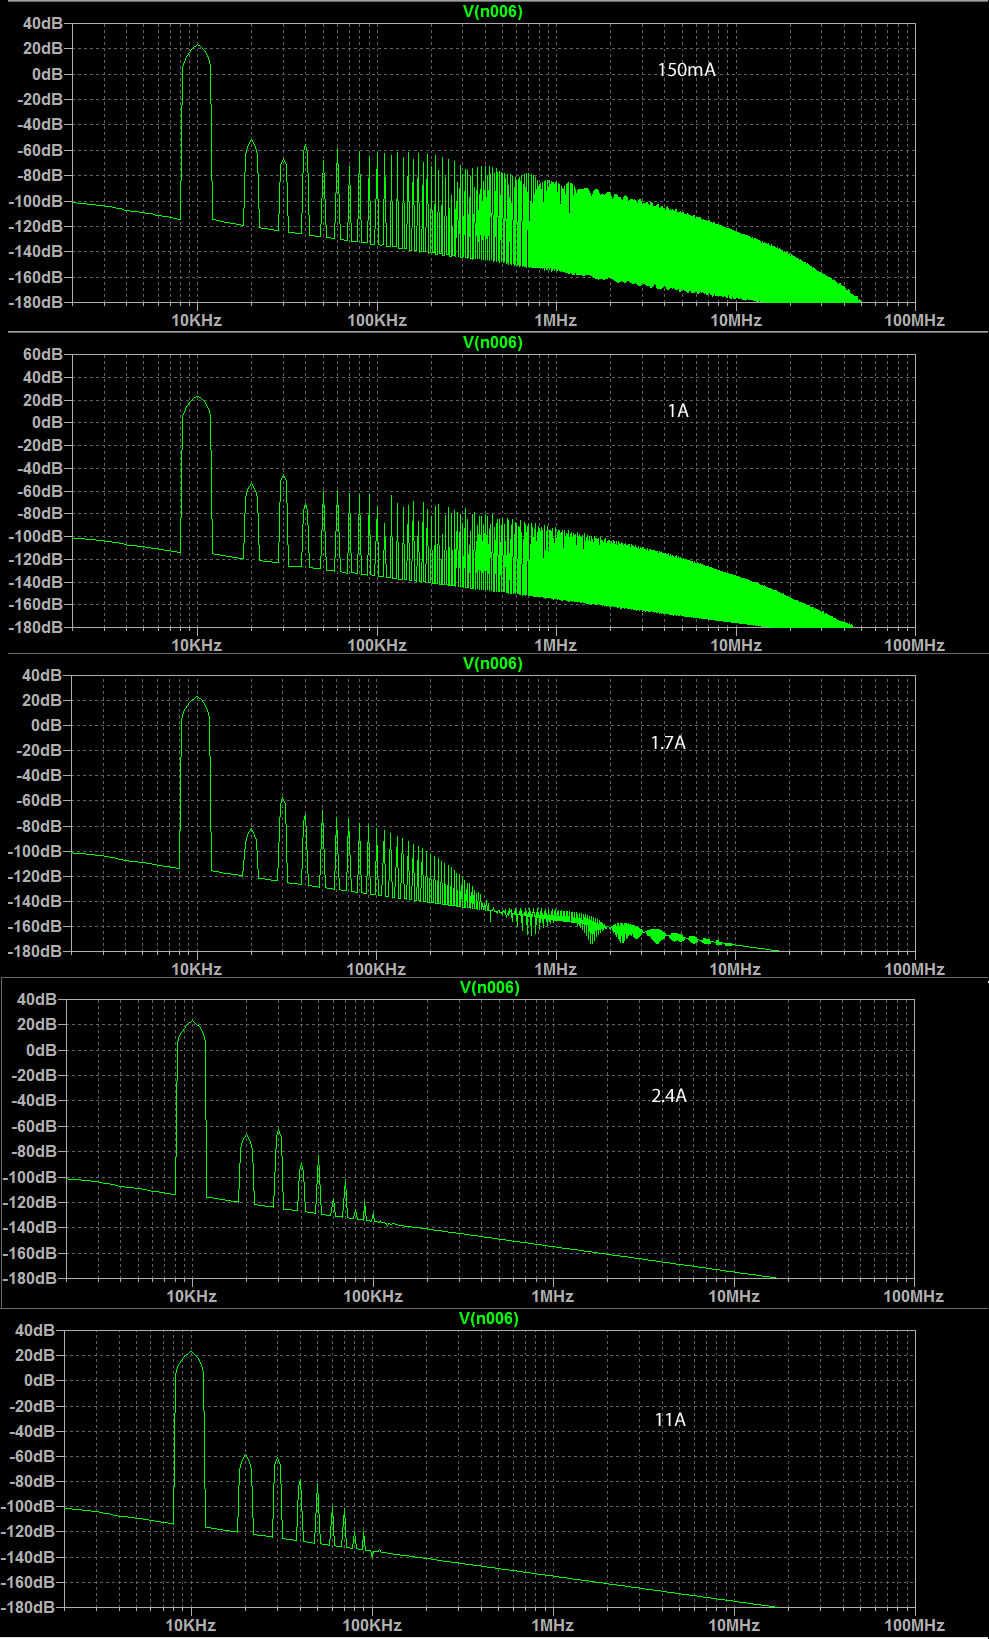The height and width of the screenshot is (1639, 989).
Task: Click 100KHz axis label under the 11A plot
Action: [372, 1625]
